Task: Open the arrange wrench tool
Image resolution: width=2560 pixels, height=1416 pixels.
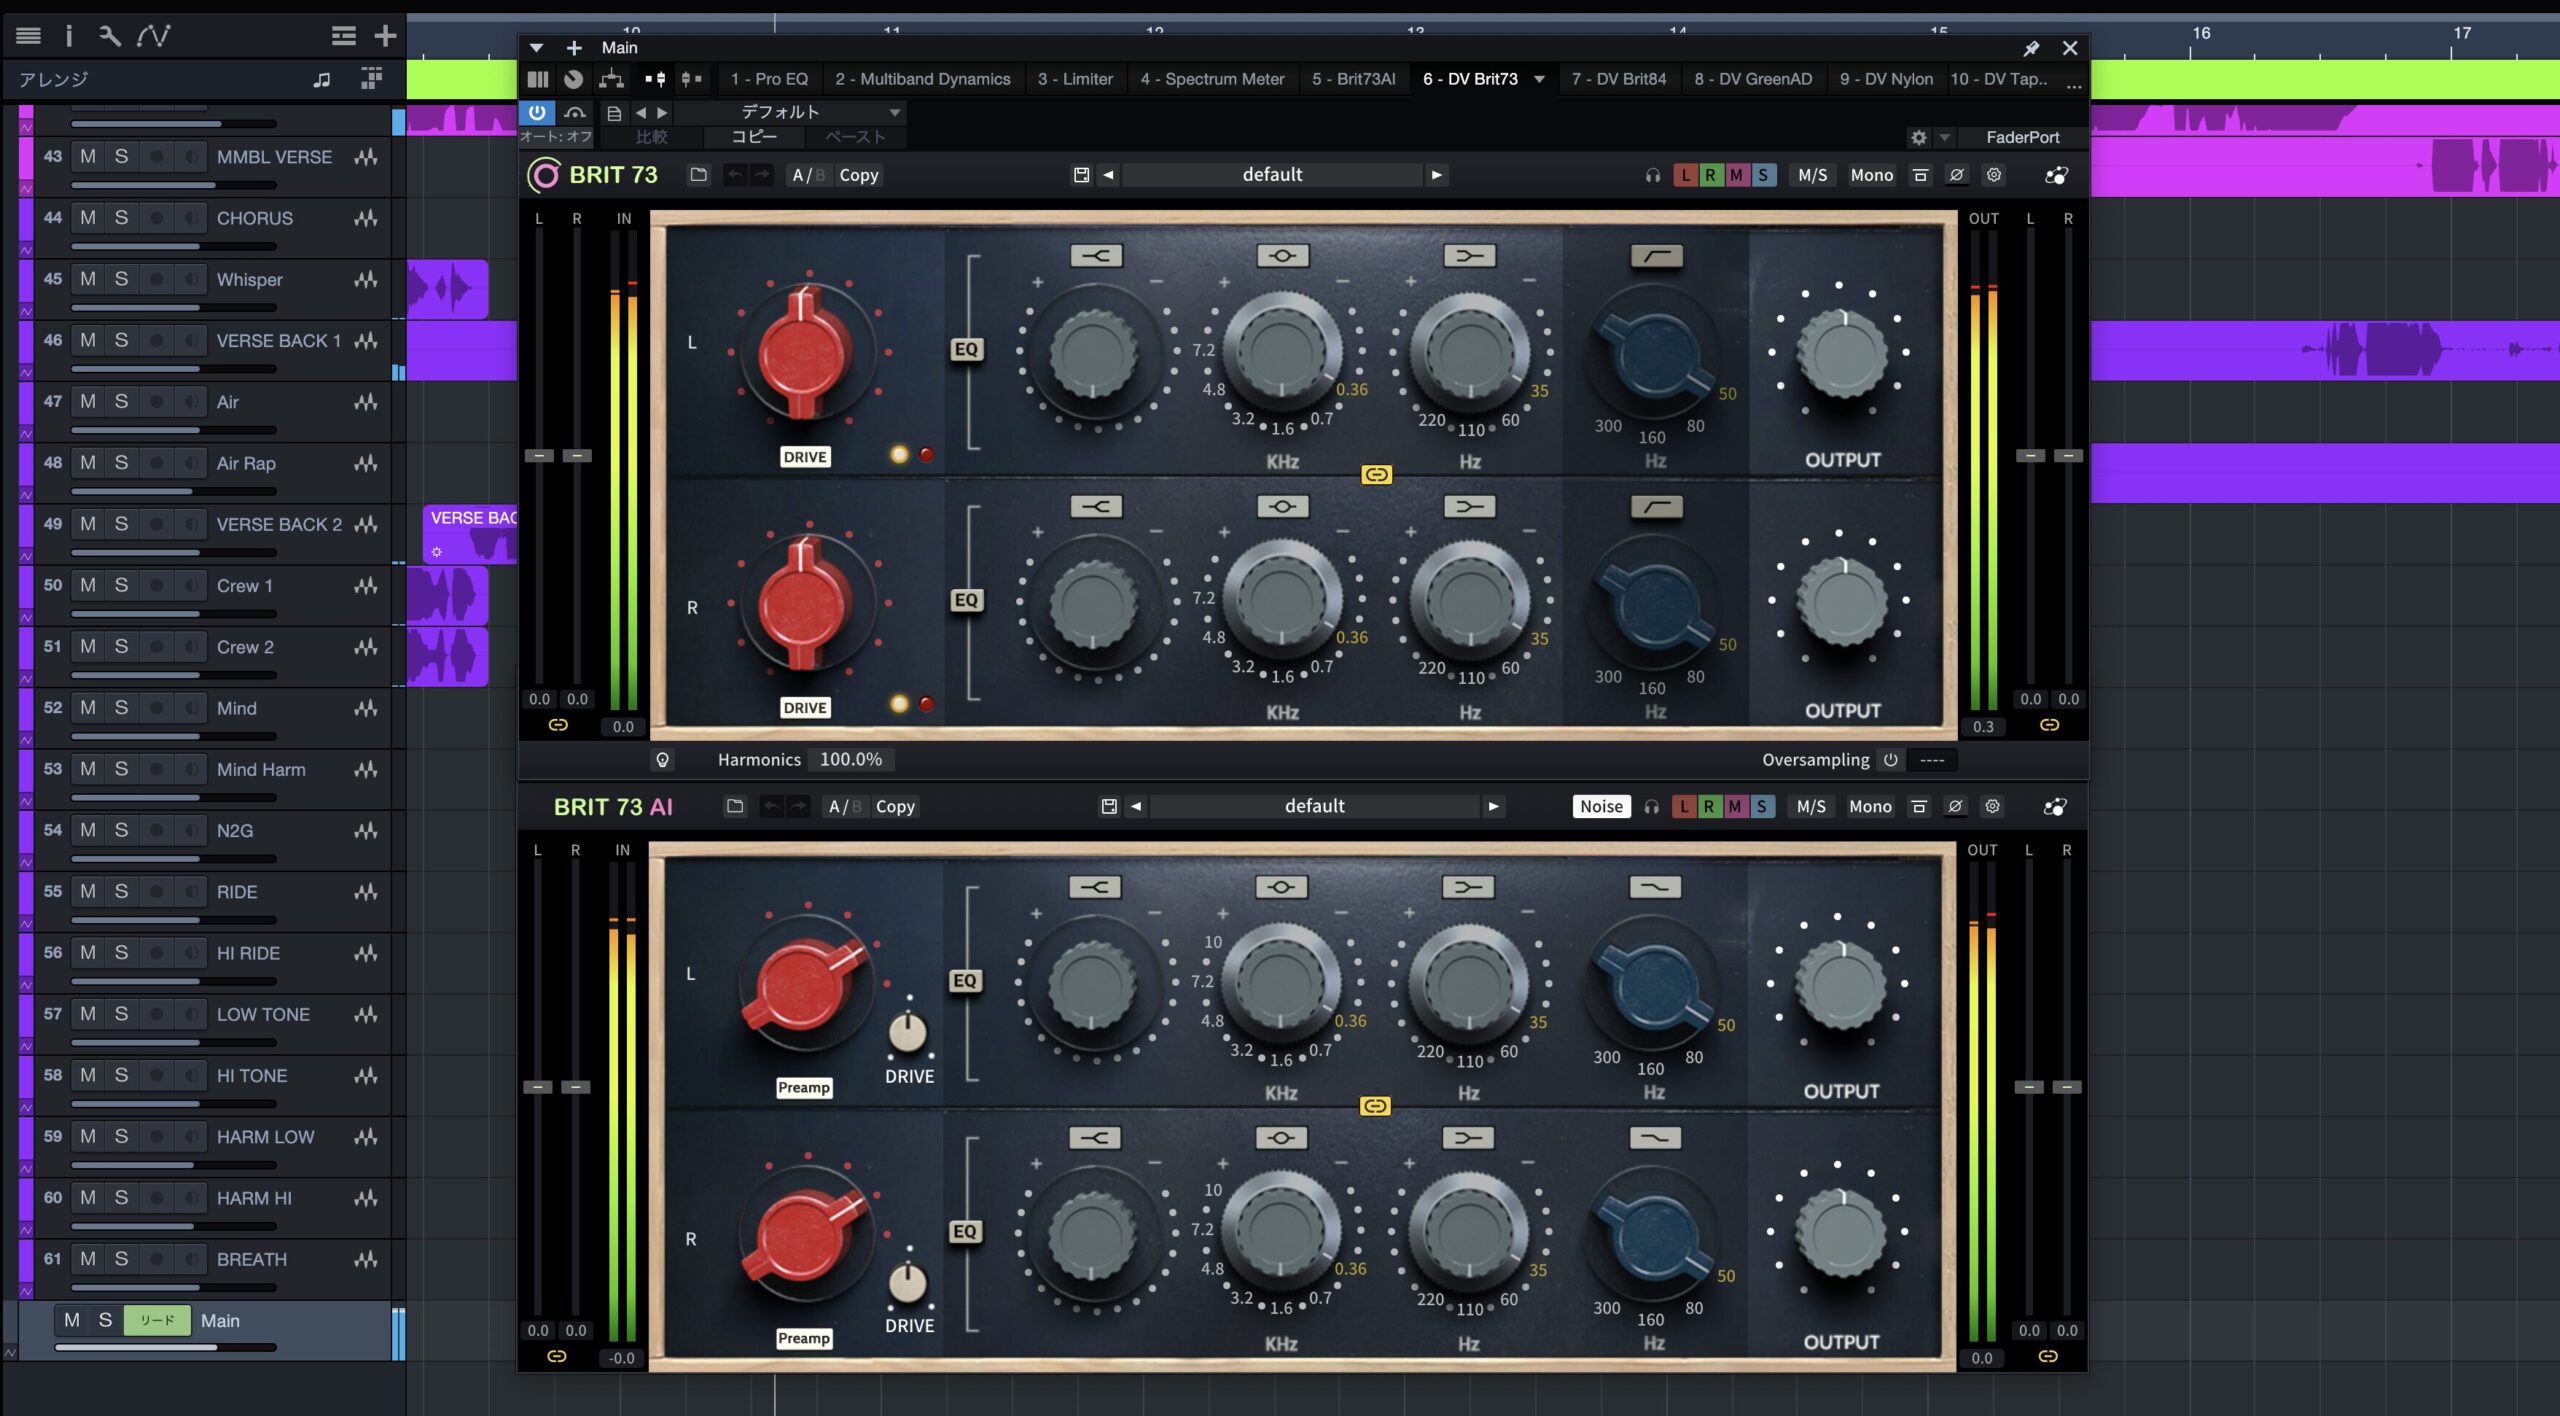Action: point(110,36)
